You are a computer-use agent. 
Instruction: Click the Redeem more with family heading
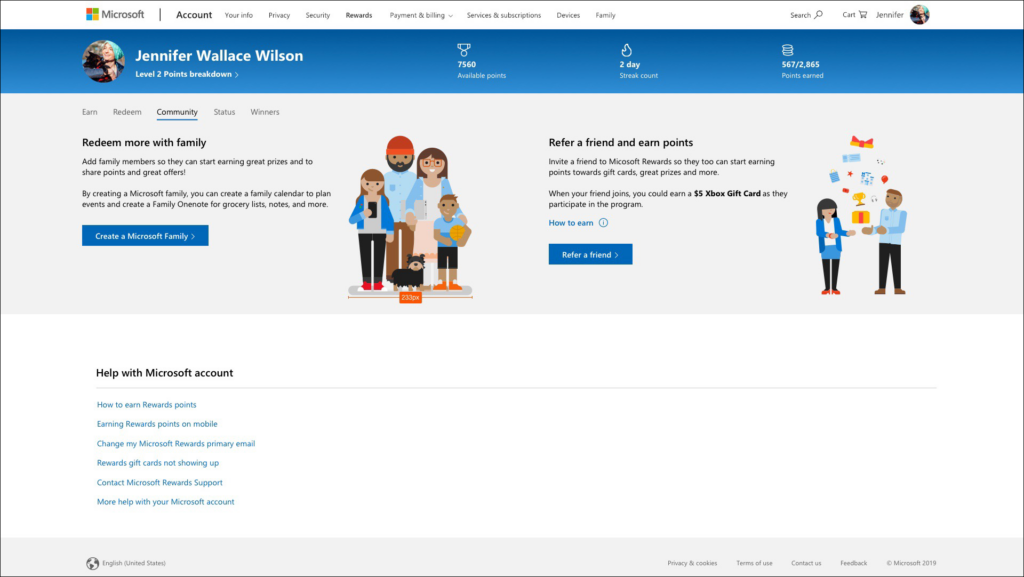click(144, 142)
